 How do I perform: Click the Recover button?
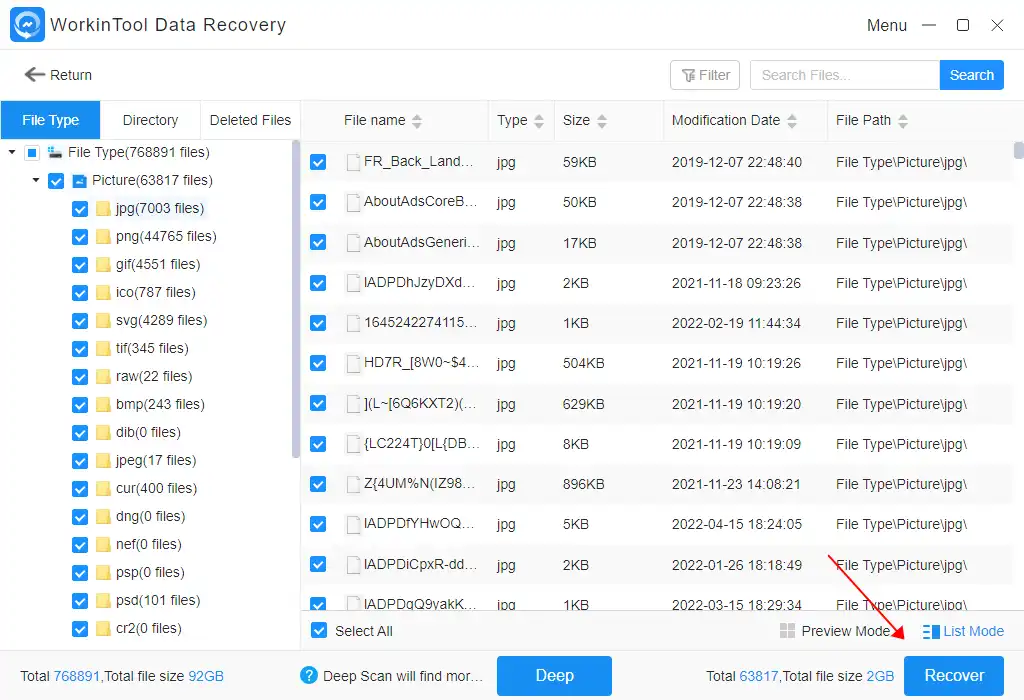[954, 676]
